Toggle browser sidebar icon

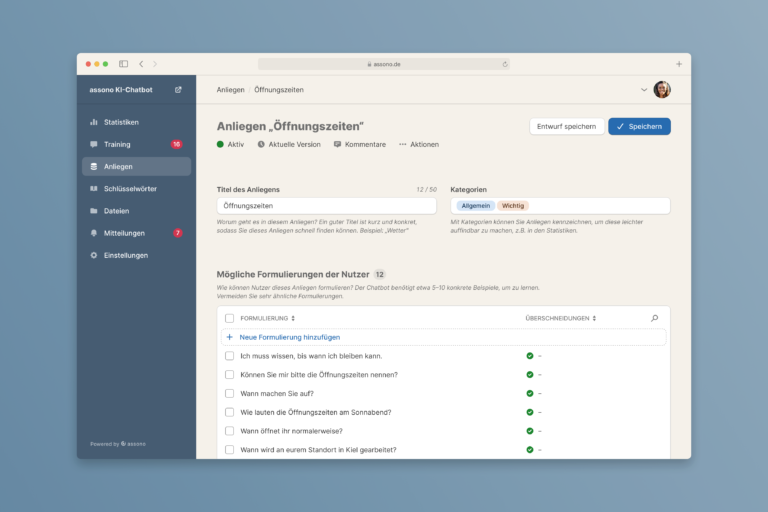123,64
